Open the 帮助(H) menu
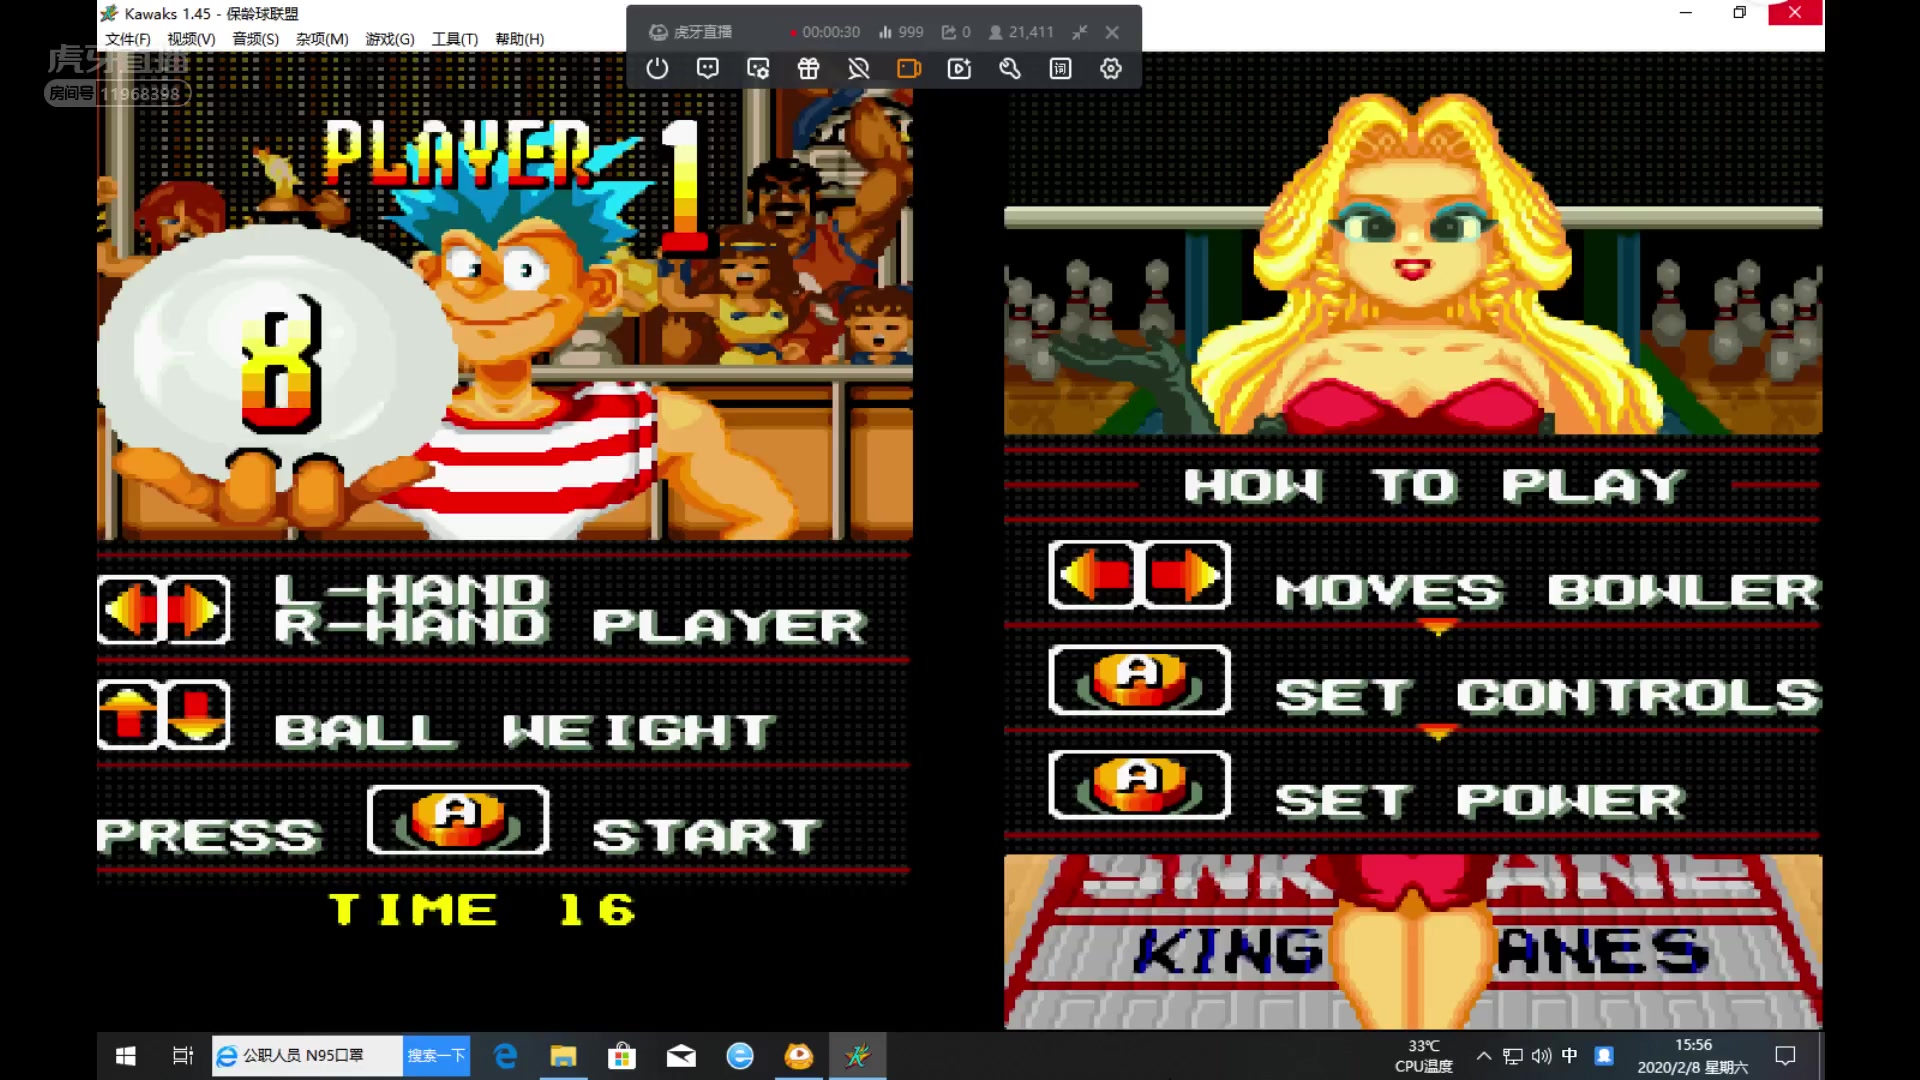 [519, 39]
